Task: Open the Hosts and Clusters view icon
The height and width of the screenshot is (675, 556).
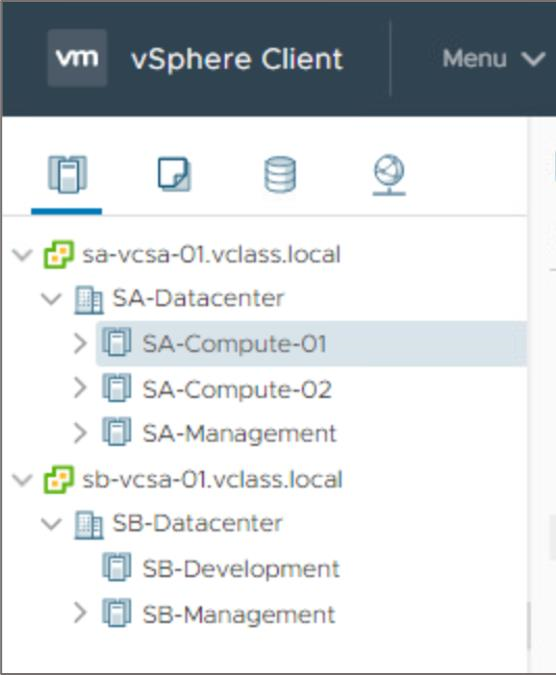Action: pyautogui.click(x=68, y=174)
